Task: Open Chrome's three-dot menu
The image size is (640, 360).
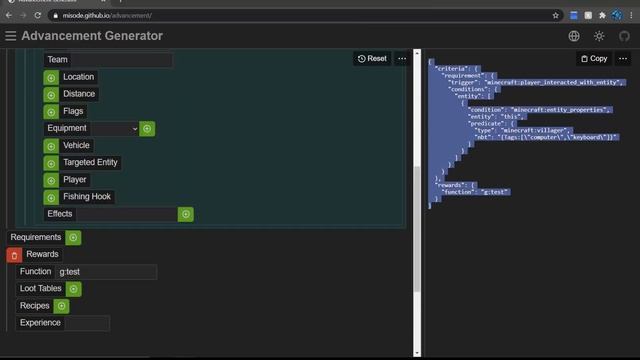Action: [x=631, y=16]
